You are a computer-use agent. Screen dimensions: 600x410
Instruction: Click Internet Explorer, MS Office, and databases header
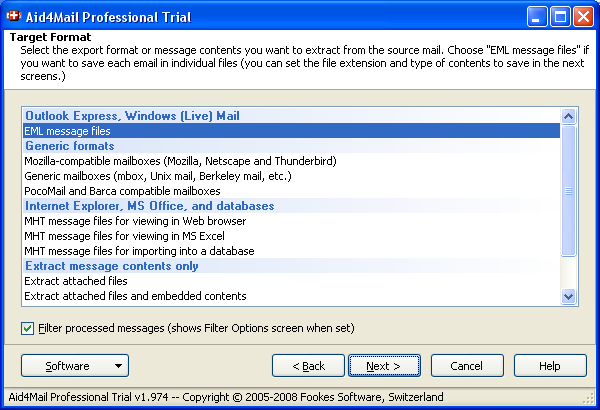pos(292,206)
